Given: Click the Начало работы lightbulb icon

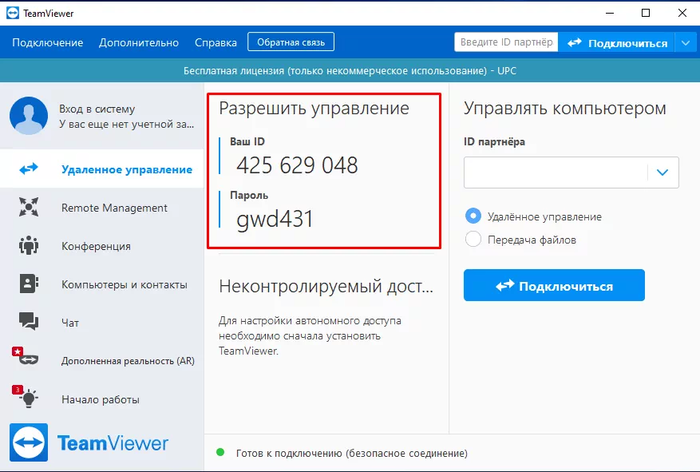Looking at the screenshot, I should click(29, 398).
